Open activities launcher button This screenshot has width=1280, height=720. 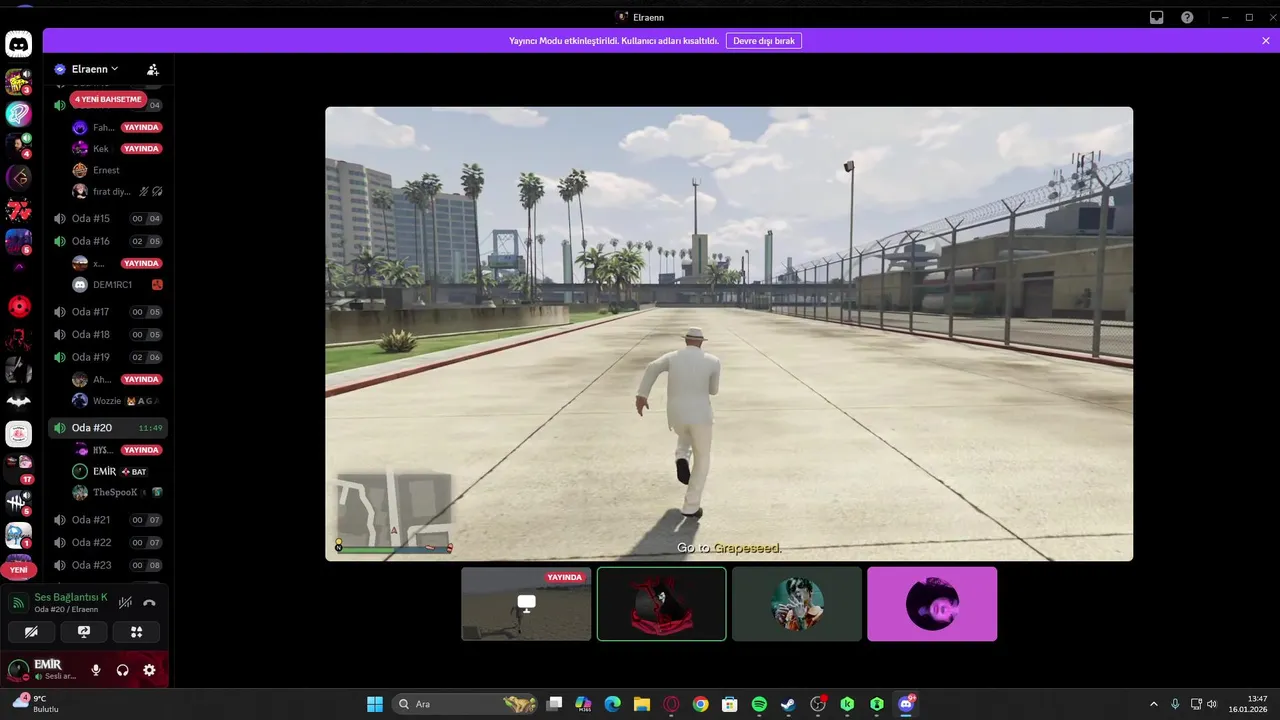tap(137, 632)
